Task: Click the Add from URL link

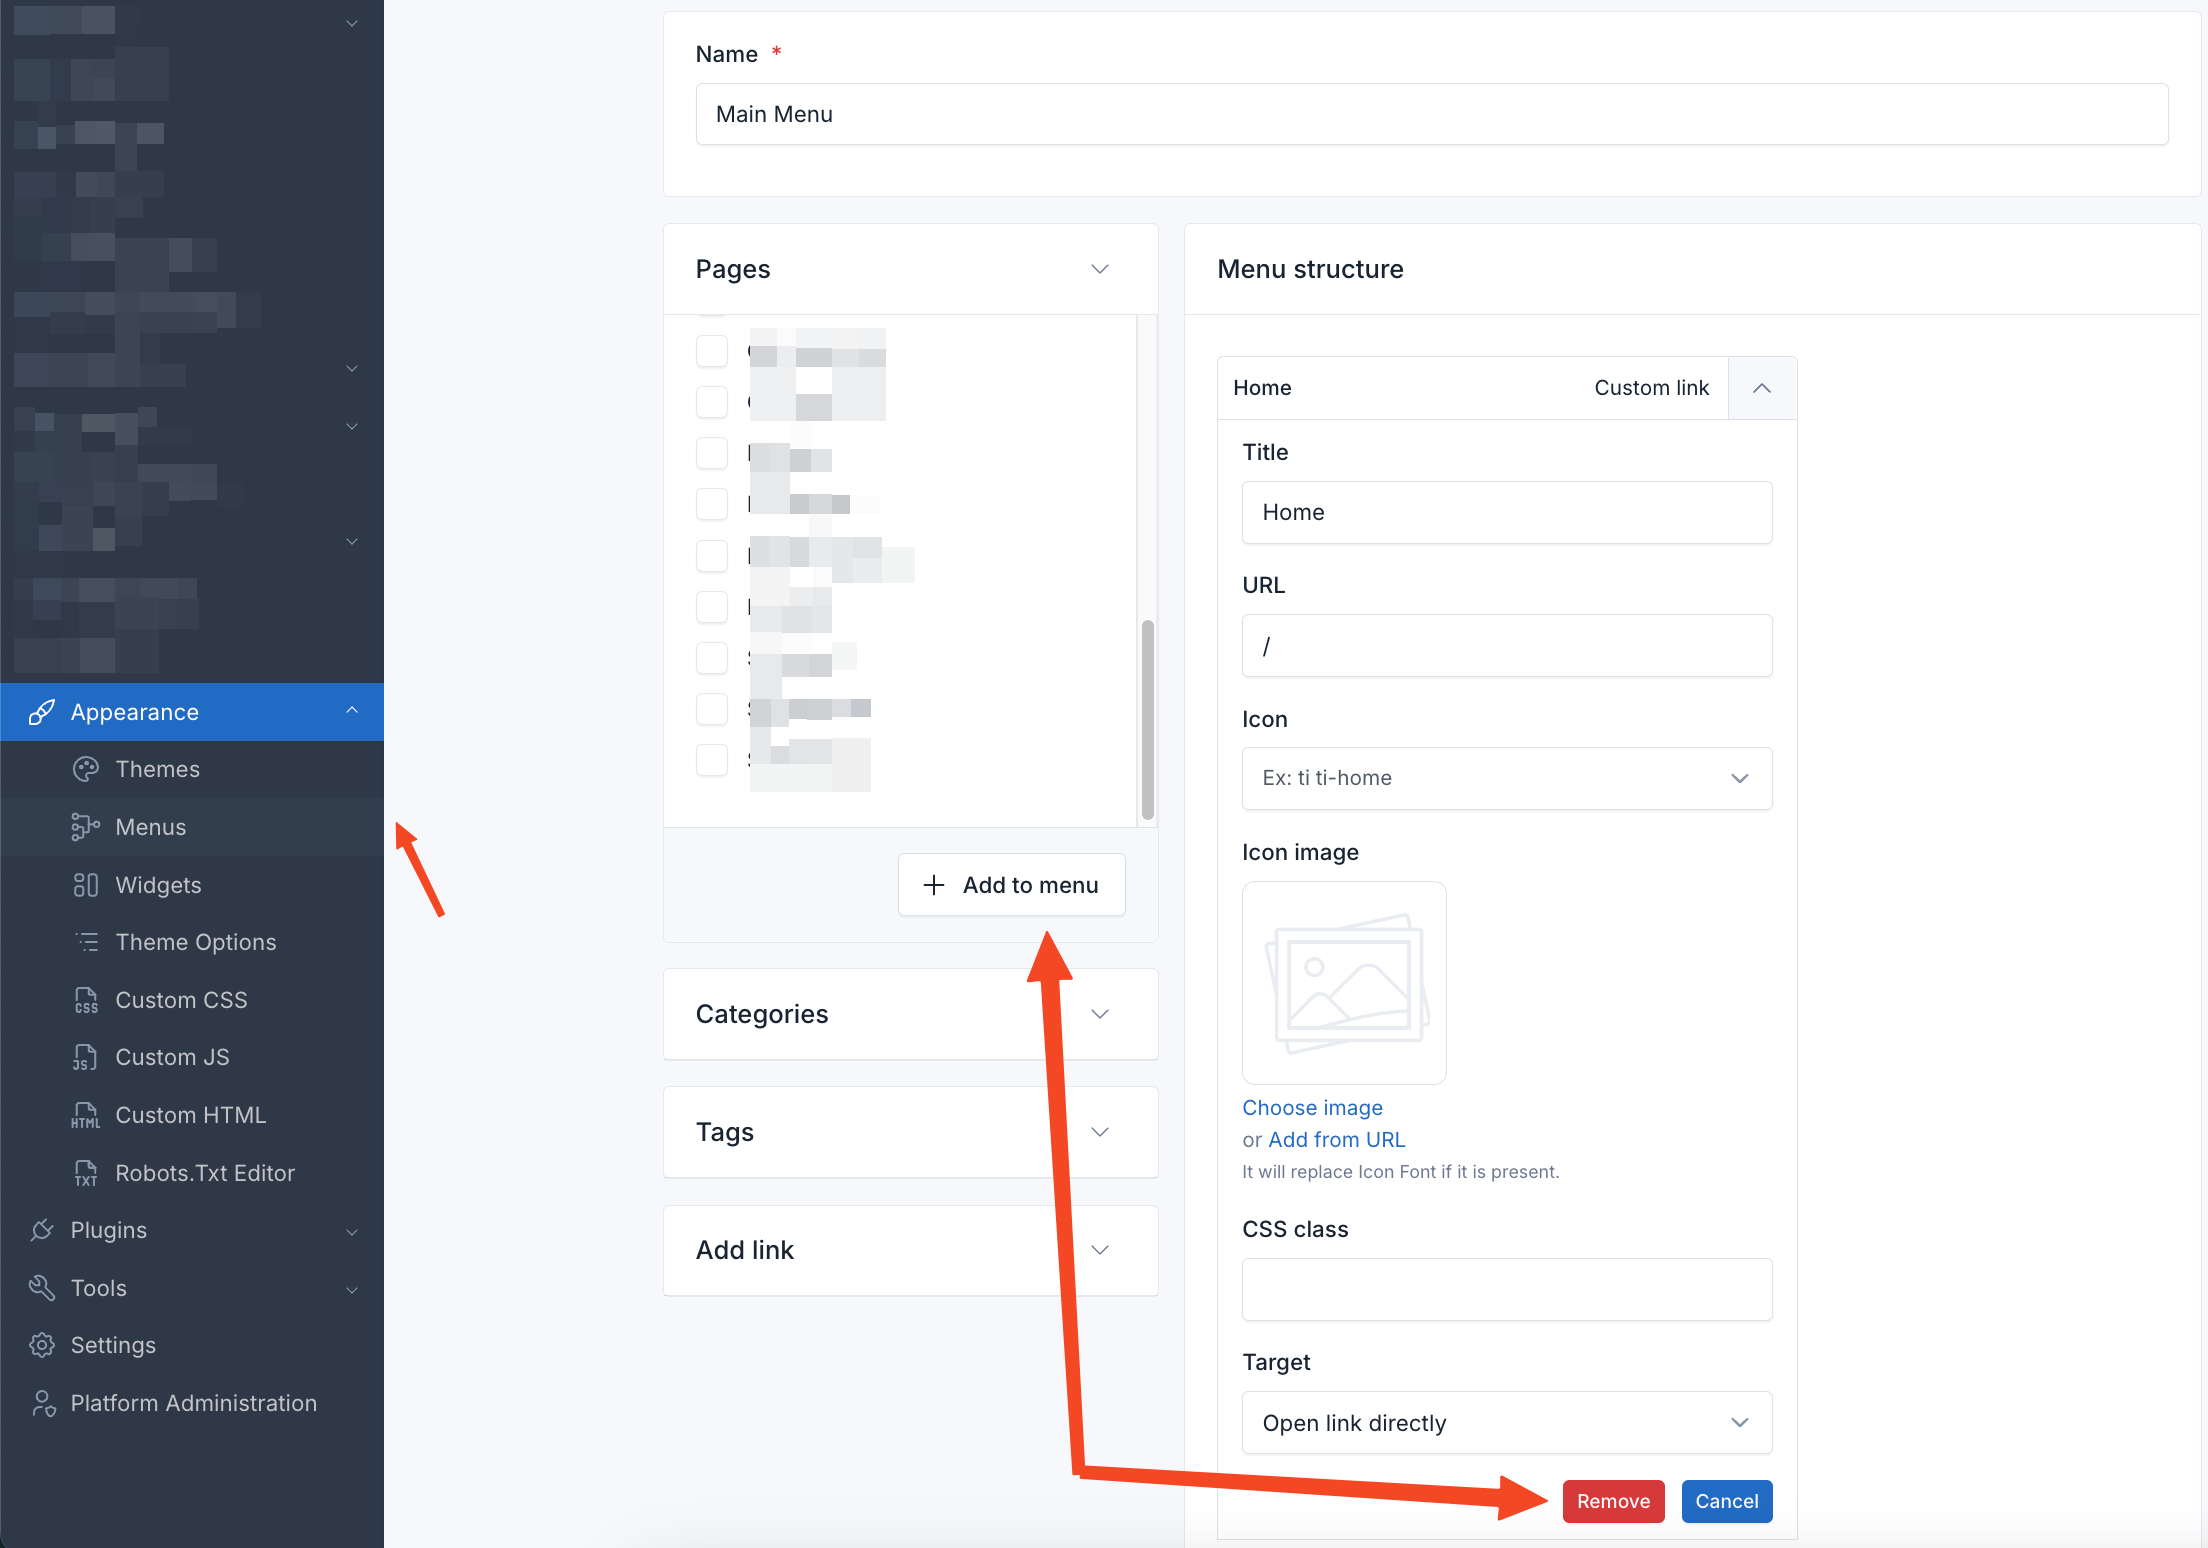Action: pos(1337,1140)
